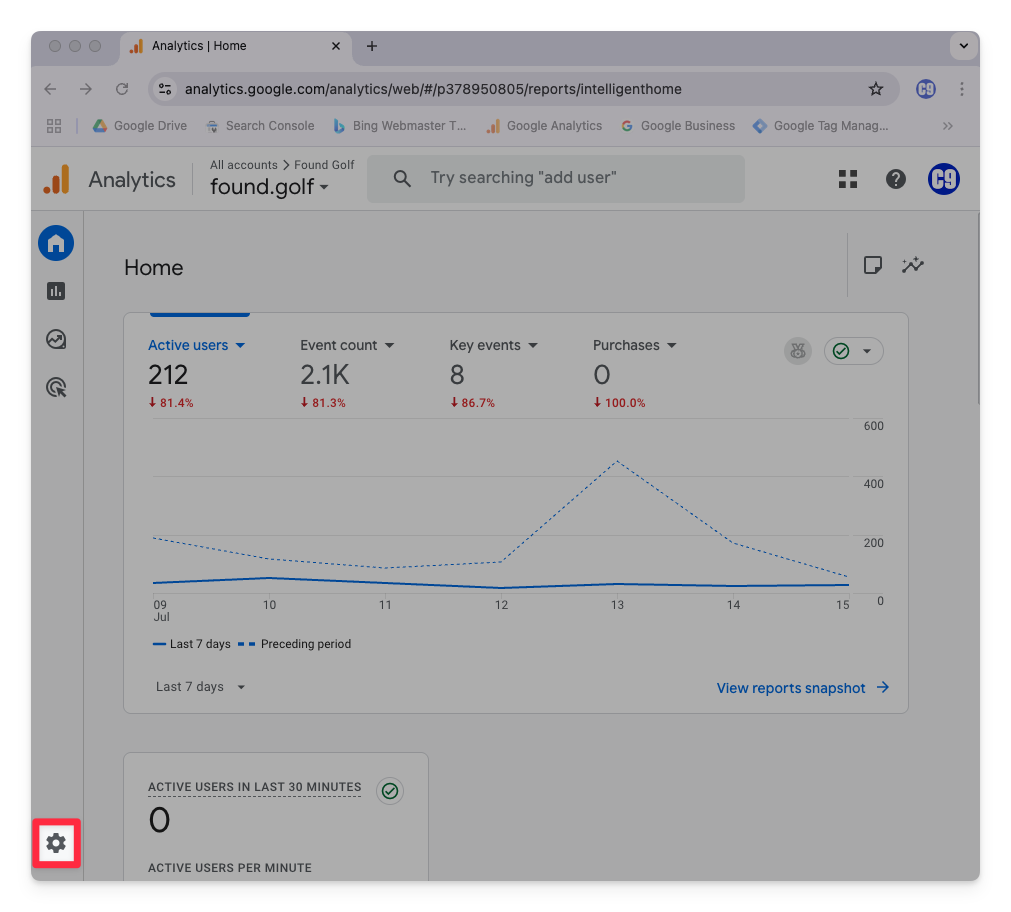Image resolution: width=1011 pixels, height=912 pixels.
Task: Open the Reports icon in sidebar
Action: coord(56,291)
